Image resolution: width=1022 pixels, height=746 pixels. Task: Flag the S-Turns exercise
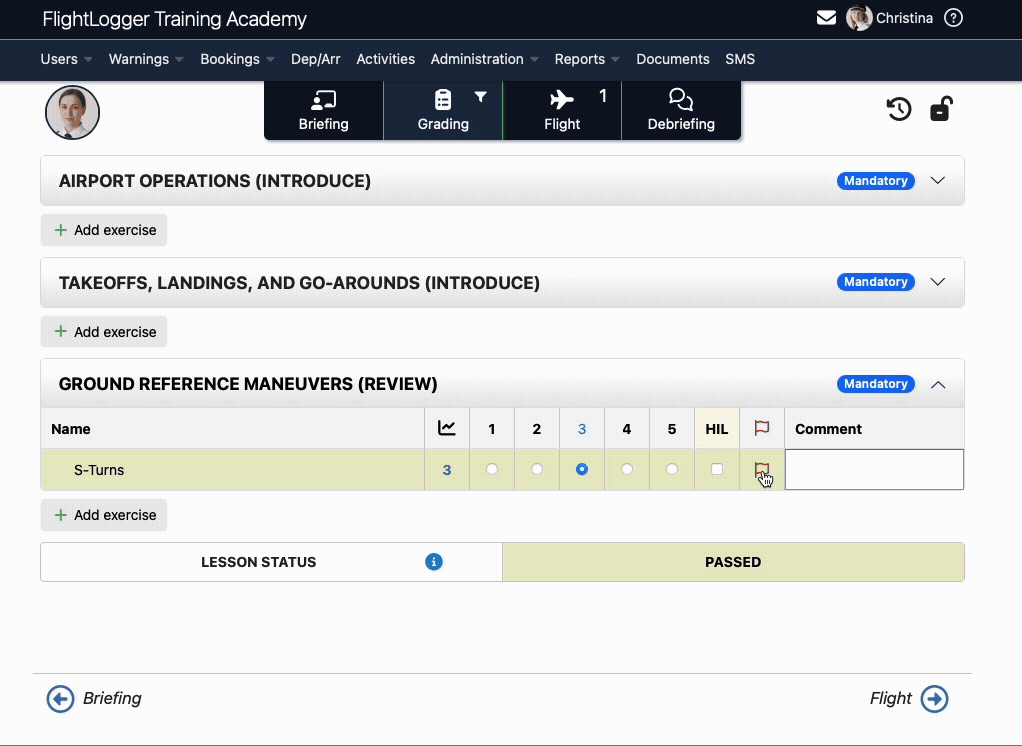(x=761, y=469)
